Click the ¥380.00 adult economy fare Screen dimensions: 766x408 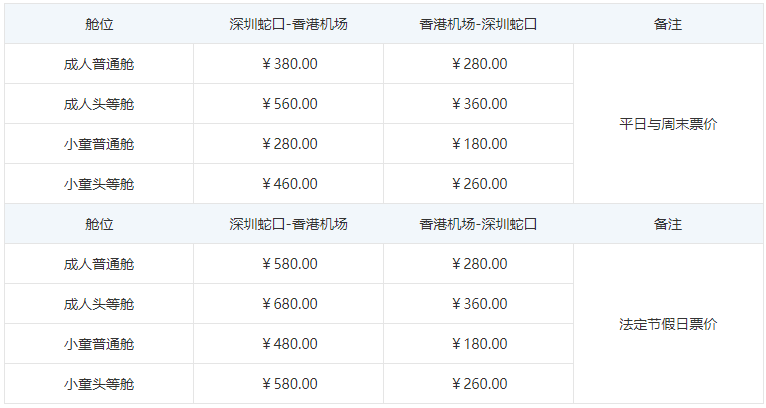(289, 64)
